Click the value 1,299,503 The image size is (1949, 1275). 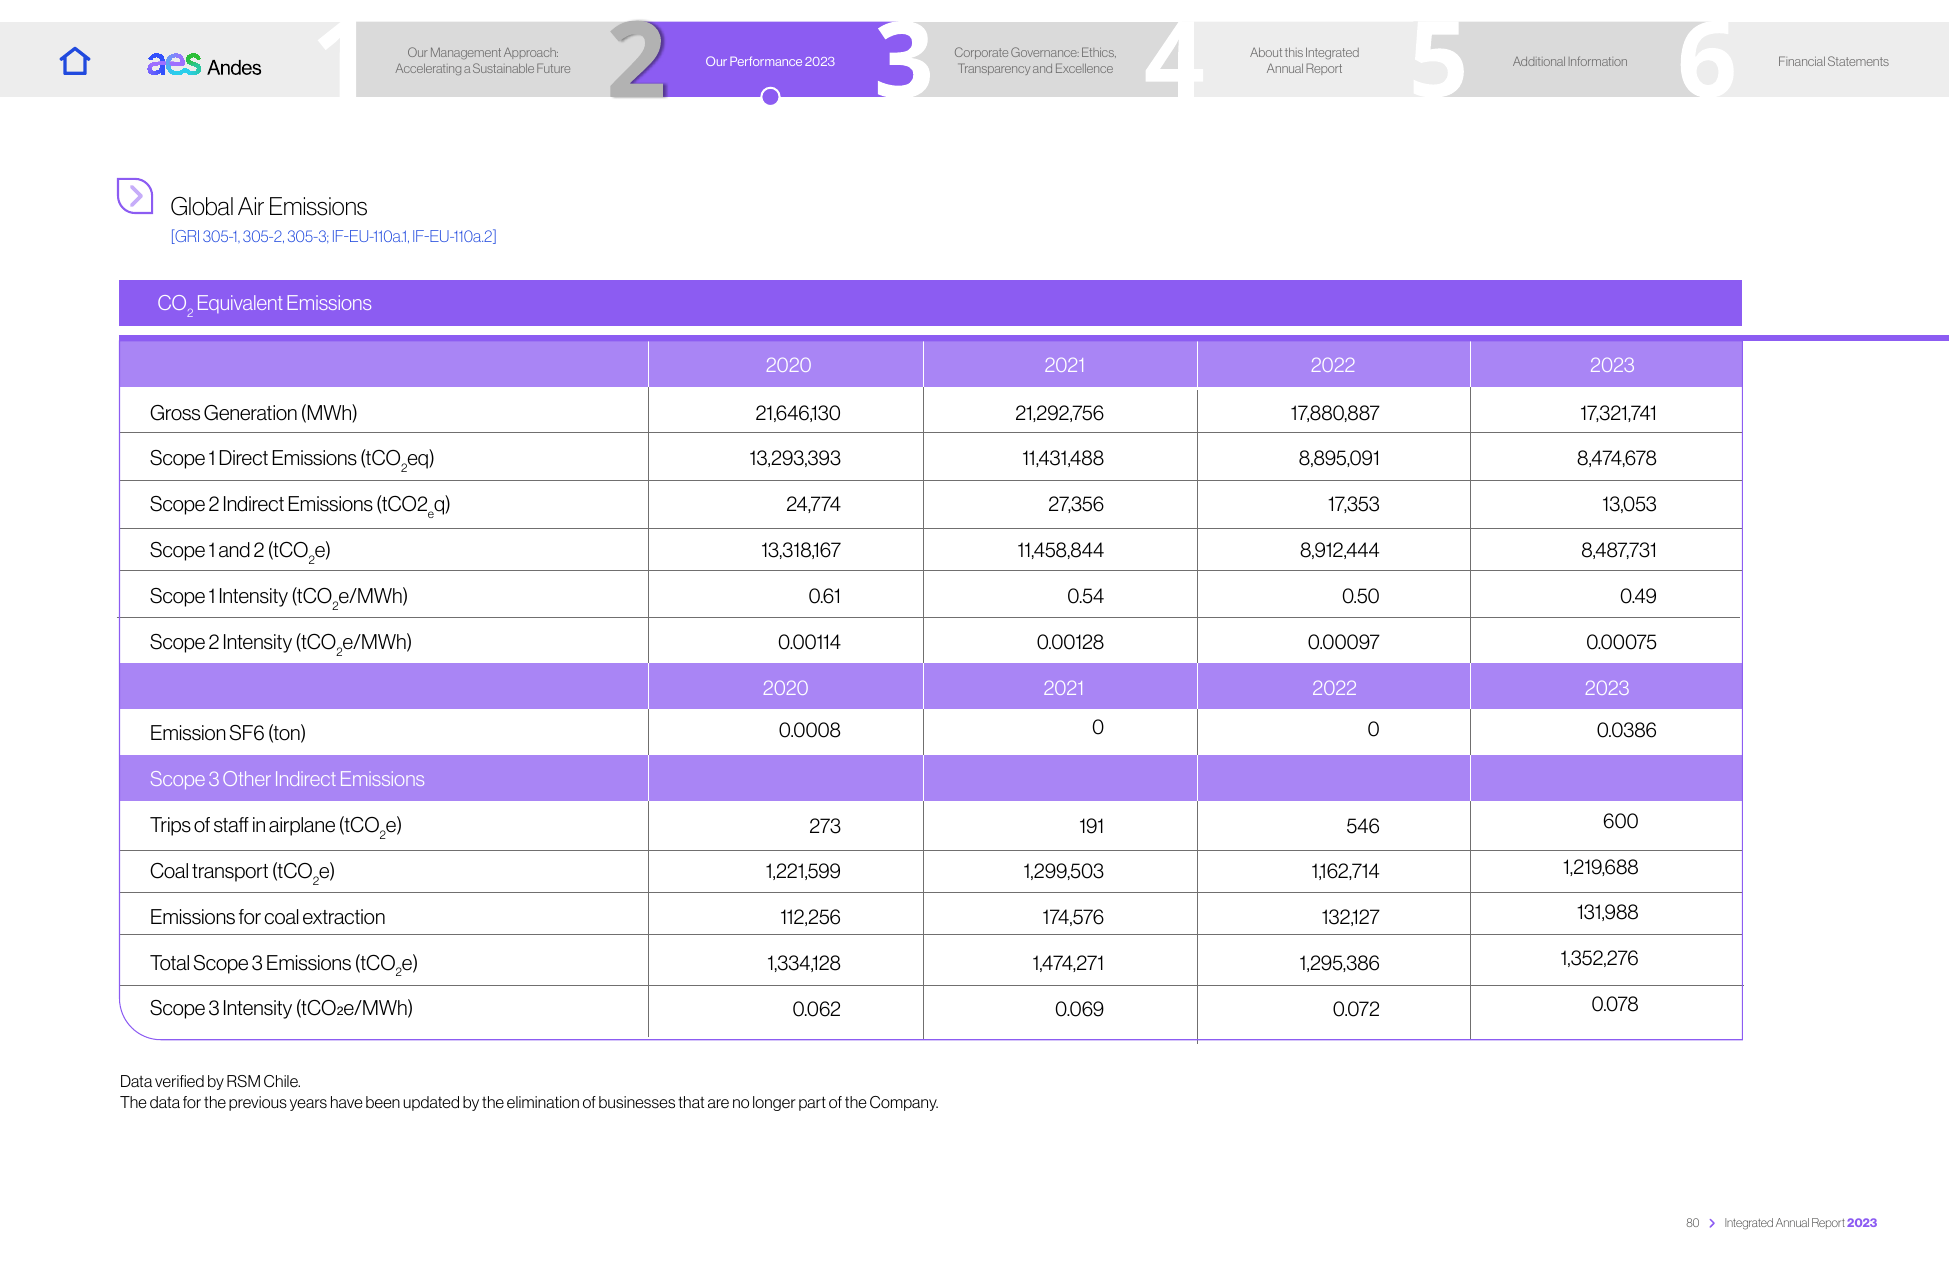1063,871
